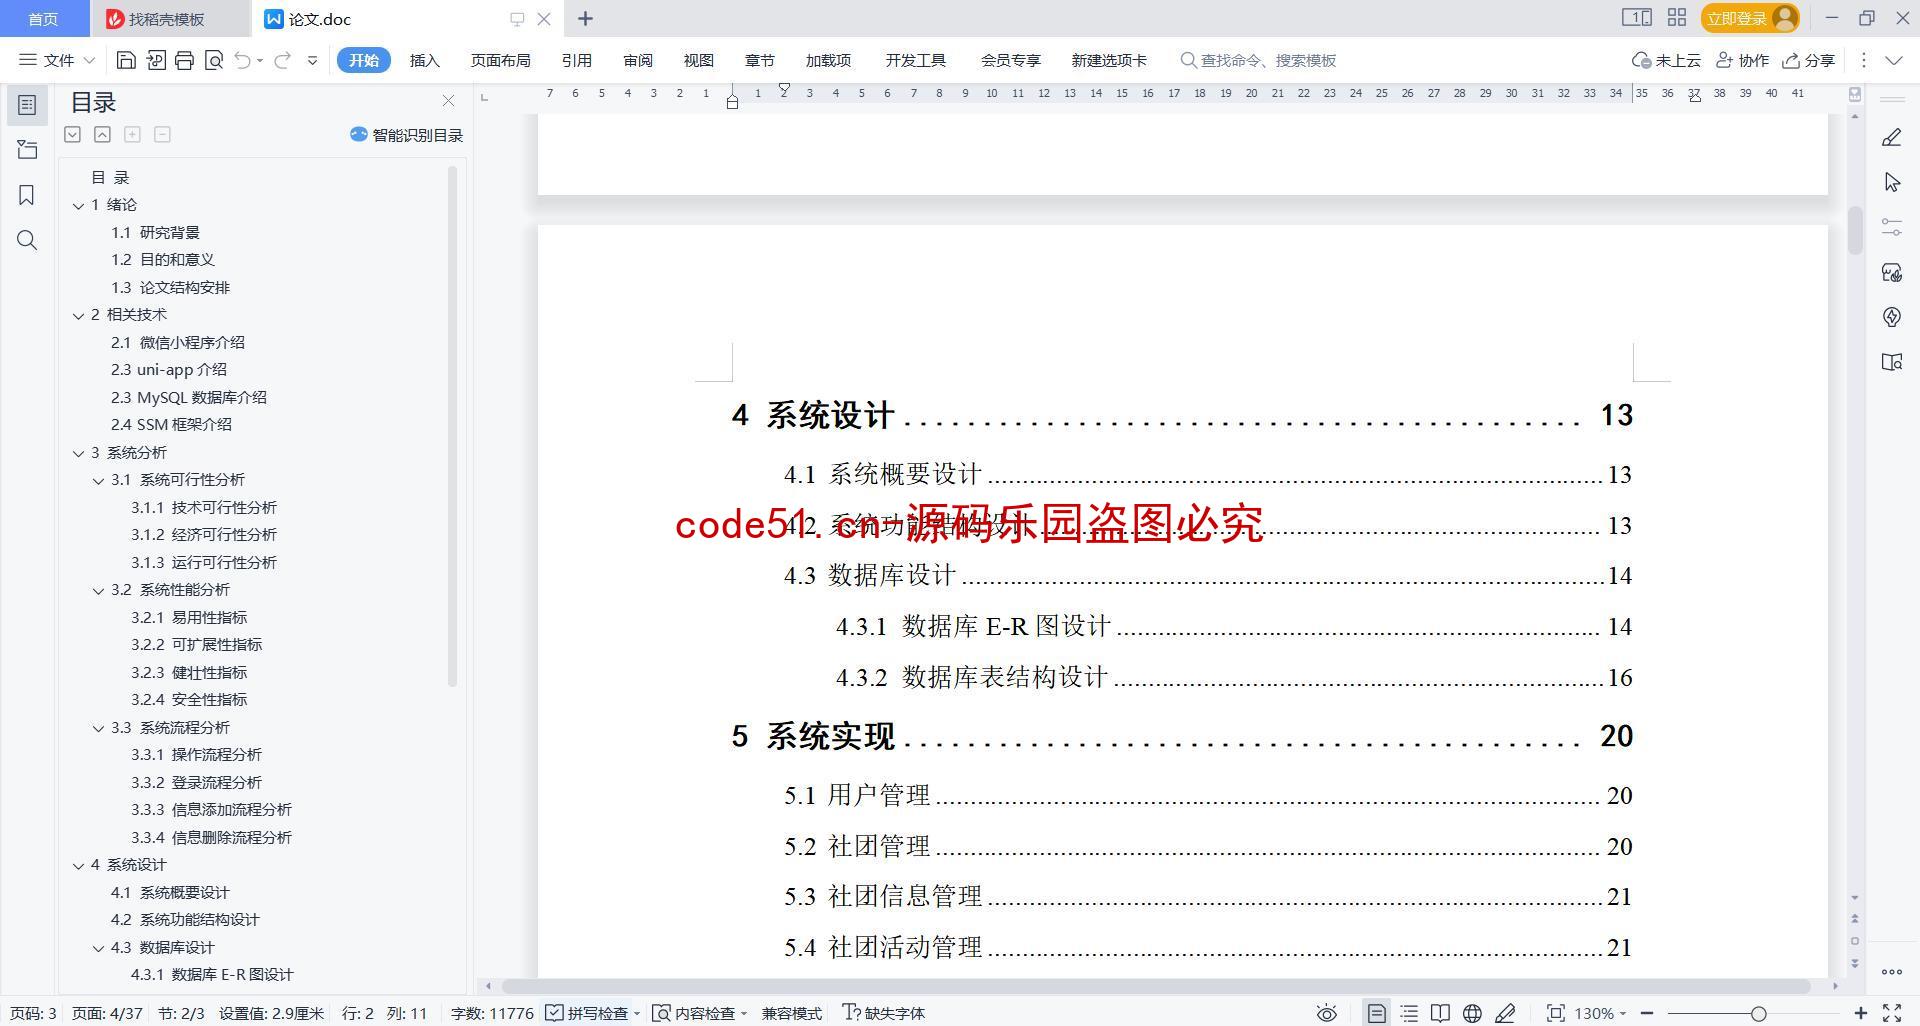Open the quick access toolbar customize arrow

(312, 61)
